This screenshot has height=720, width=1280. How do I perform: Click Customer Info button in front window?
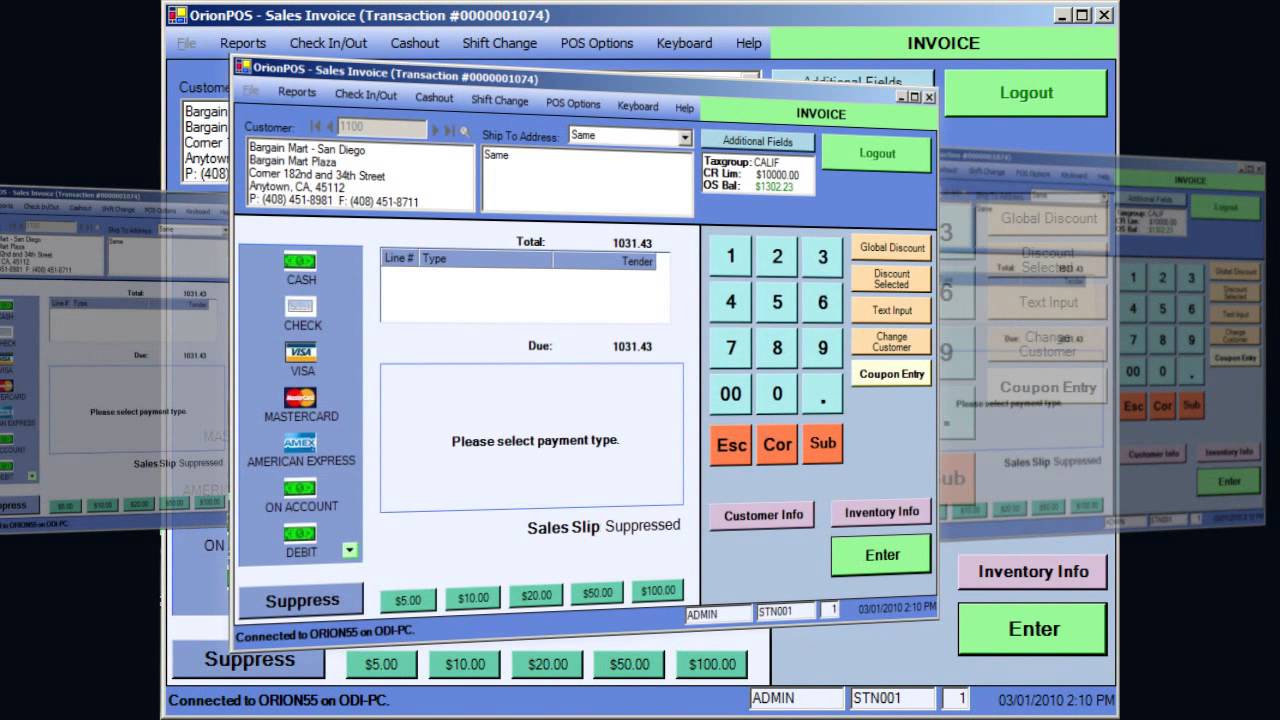[763, 515]
